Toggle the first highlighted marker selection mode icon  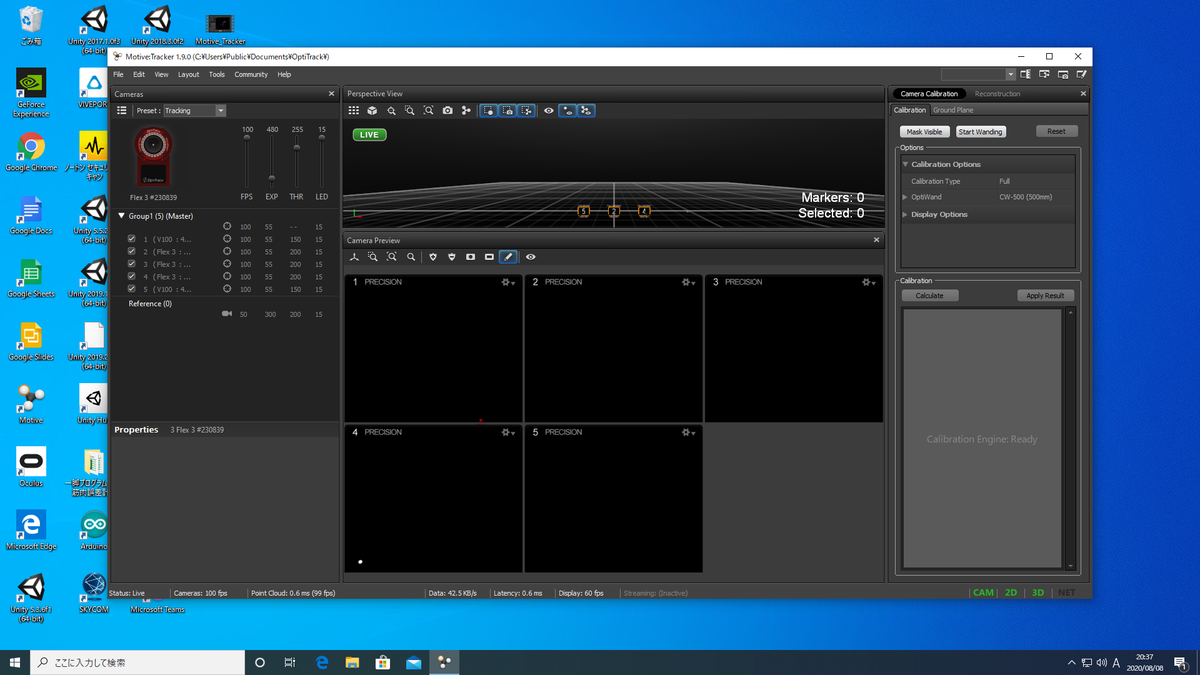[489, 111]
